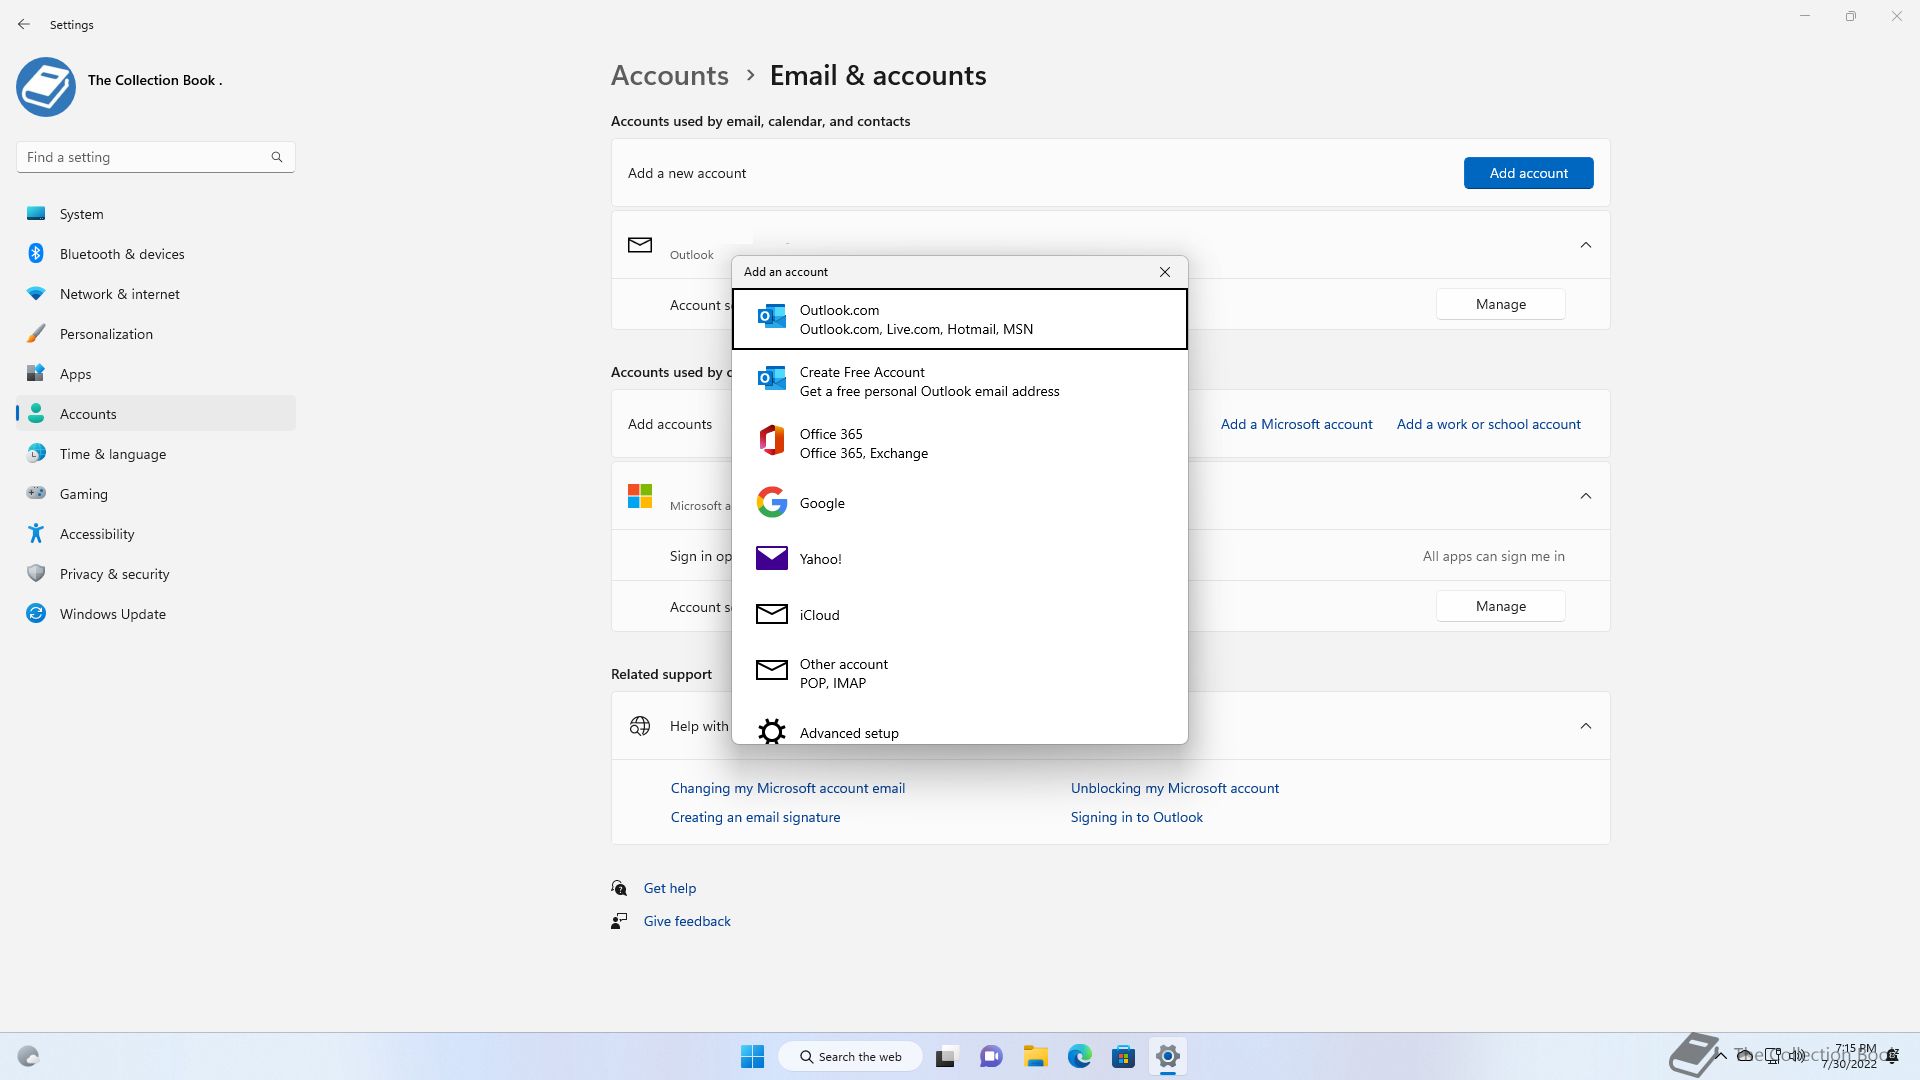The width and height of the screenshot is (1920, 1080).
Task: Click Manage for the Microsoft account
Action: click(1500, 606)
